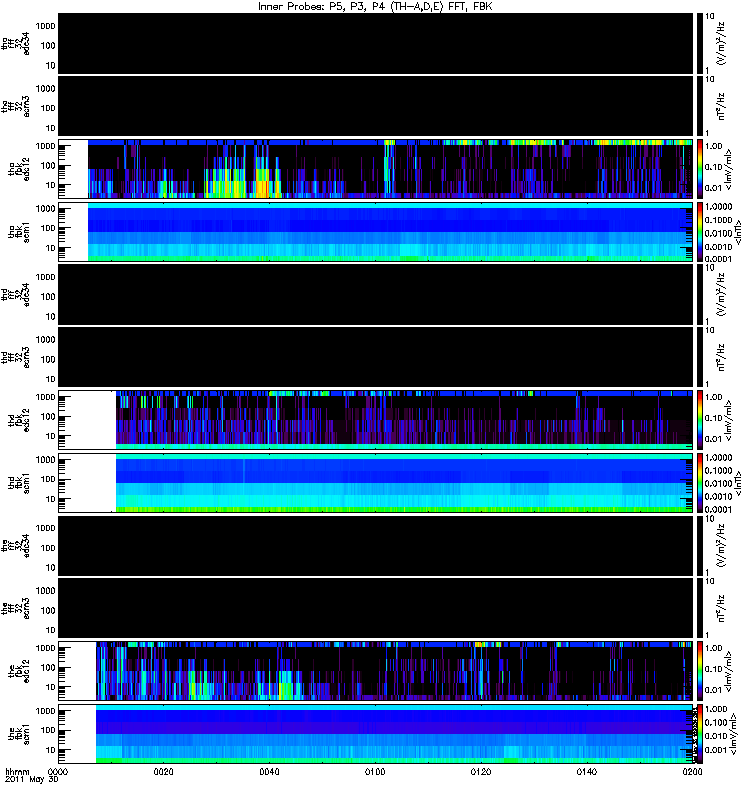
Task: Click the '0040' time axis label
Action: tap(269, 771)
